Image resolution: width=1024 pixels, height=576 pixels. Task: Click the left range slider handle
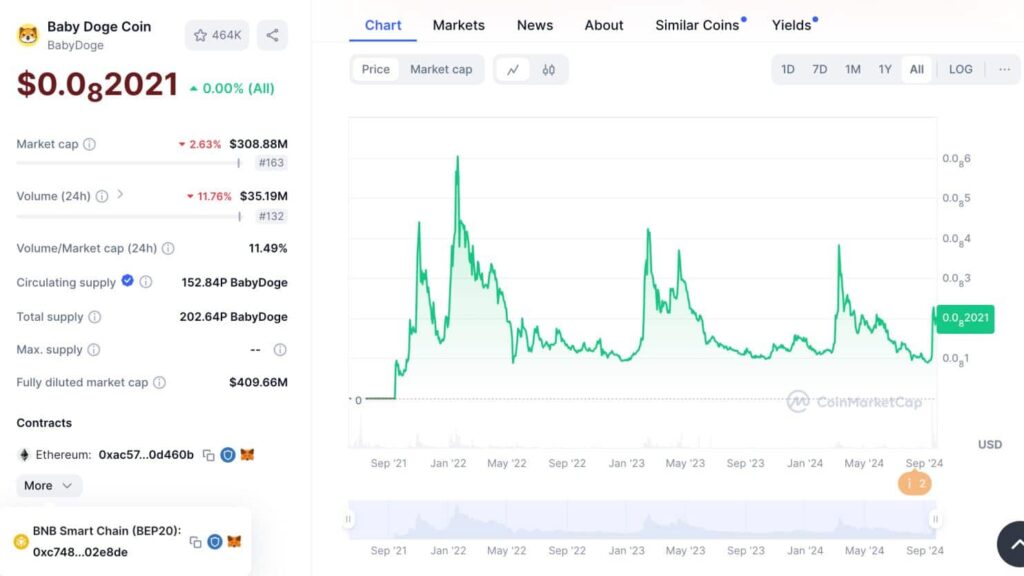click(x=348, y=519)
